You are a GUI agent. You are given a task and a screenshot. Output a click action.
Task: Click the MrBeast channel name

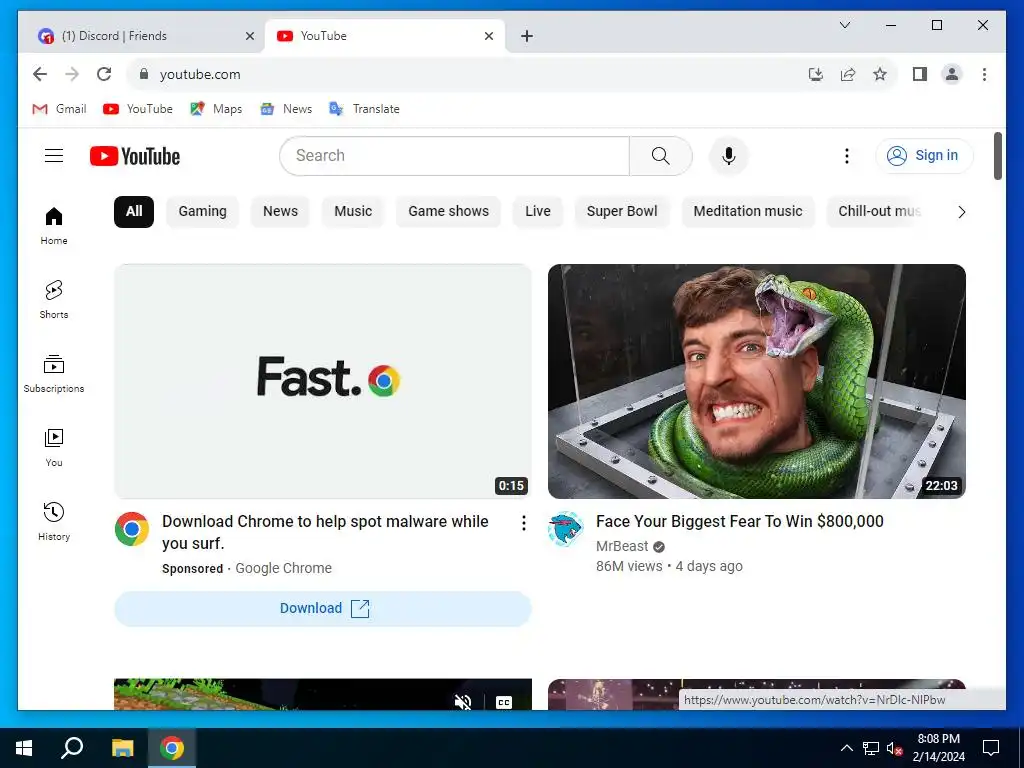[622, 546]
